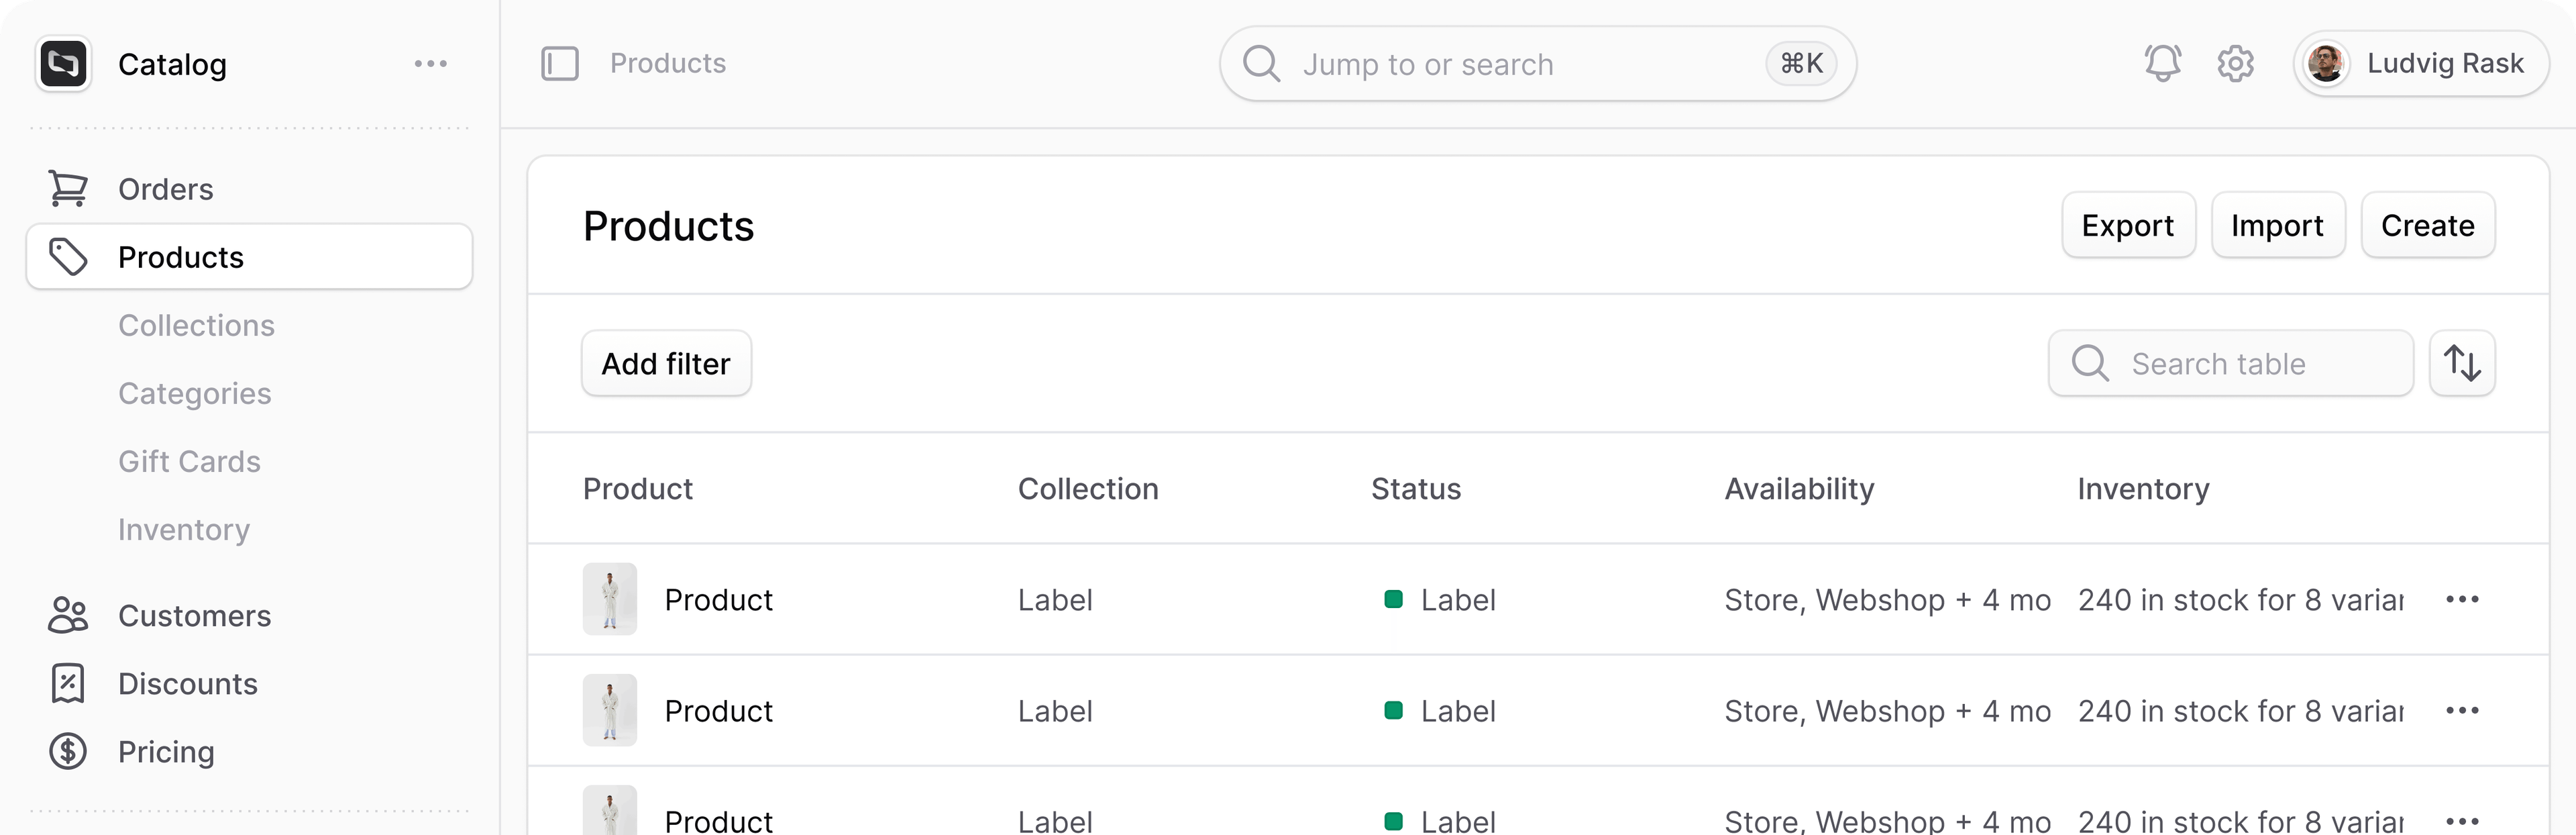The width and height of the screenshot is (2576, 835).
Task: Open the notifications bell
Action: tap(2162, 64)
